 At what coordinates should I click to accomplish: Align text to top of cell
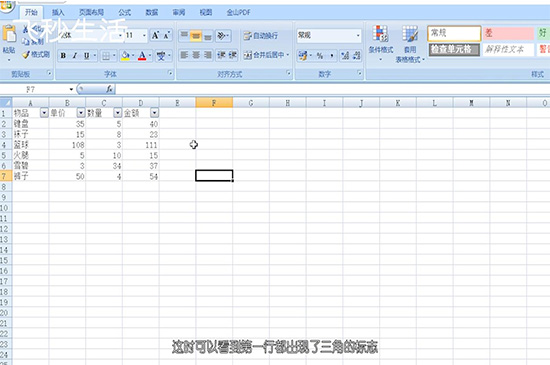(x=184, y=35)
